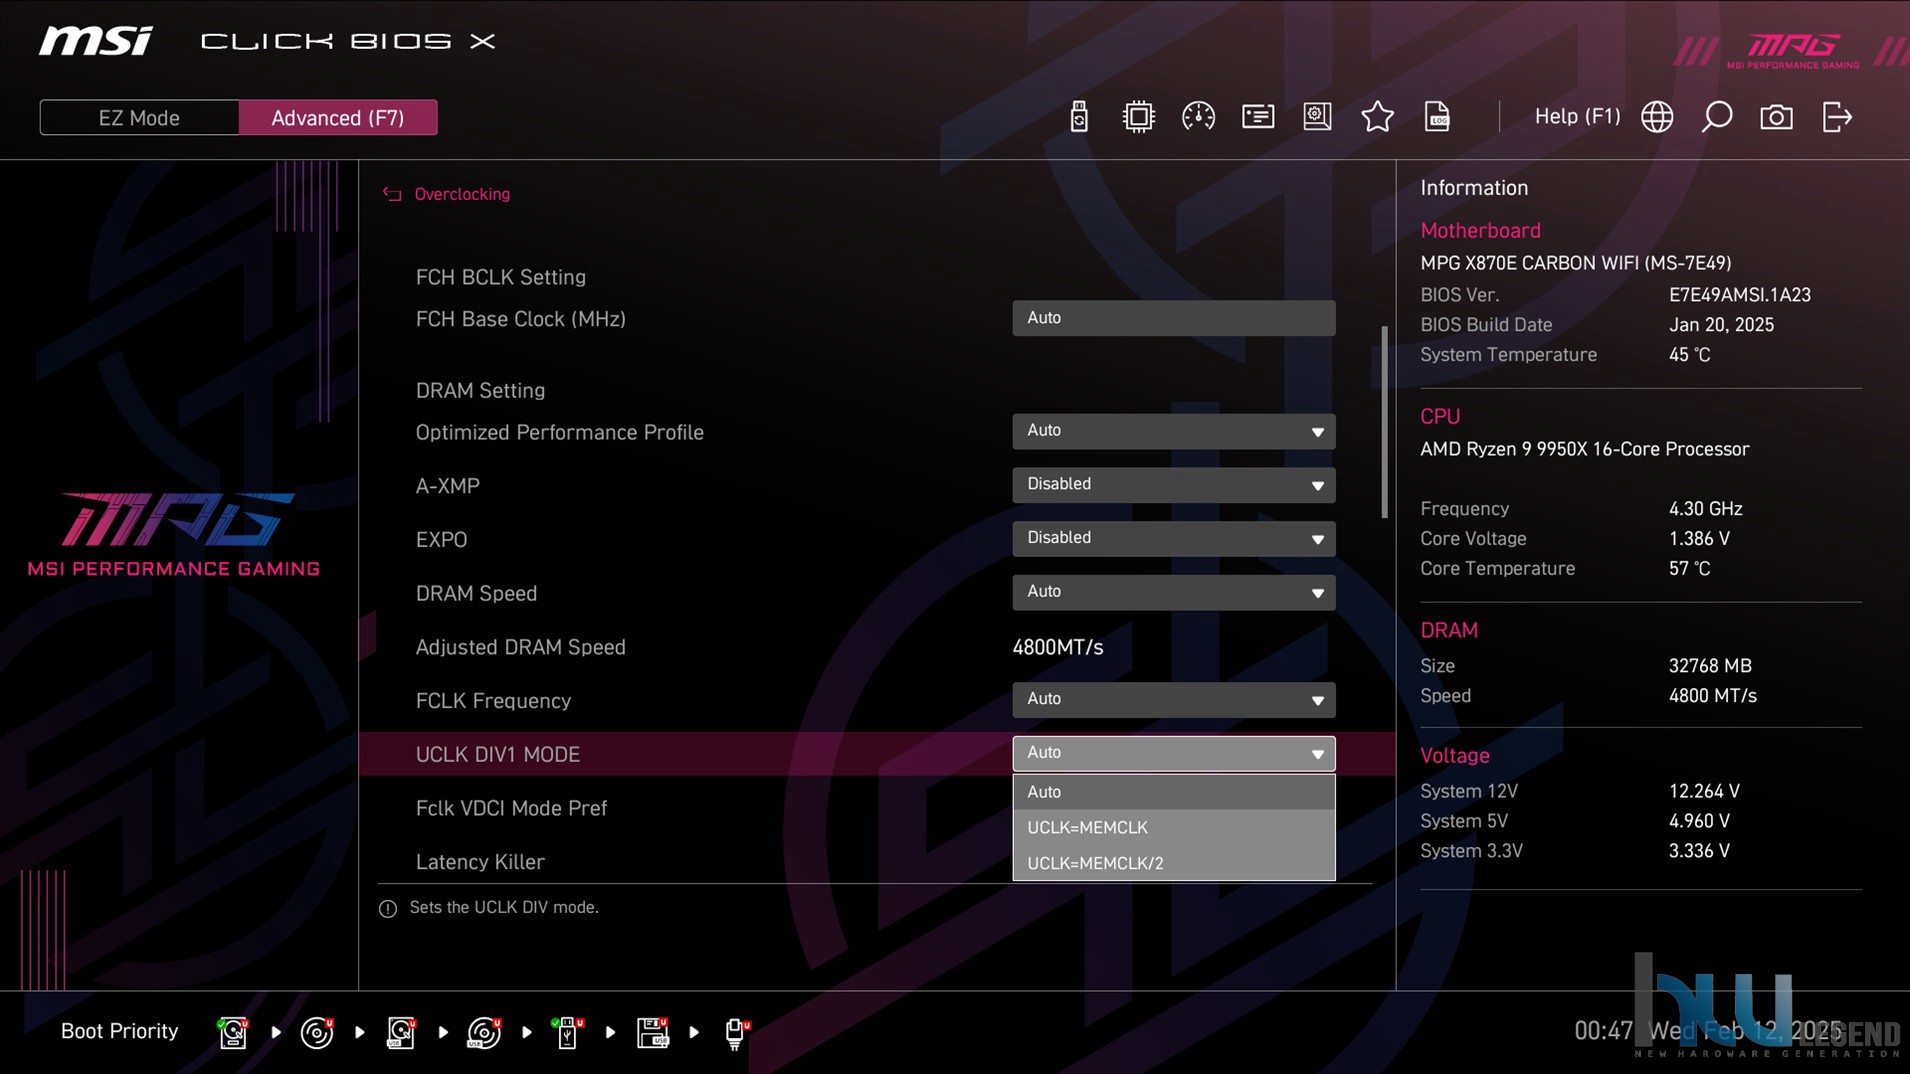Click the System 12V voltage value
This screenshot has width=1910, height=1074.
point(1704,791)
